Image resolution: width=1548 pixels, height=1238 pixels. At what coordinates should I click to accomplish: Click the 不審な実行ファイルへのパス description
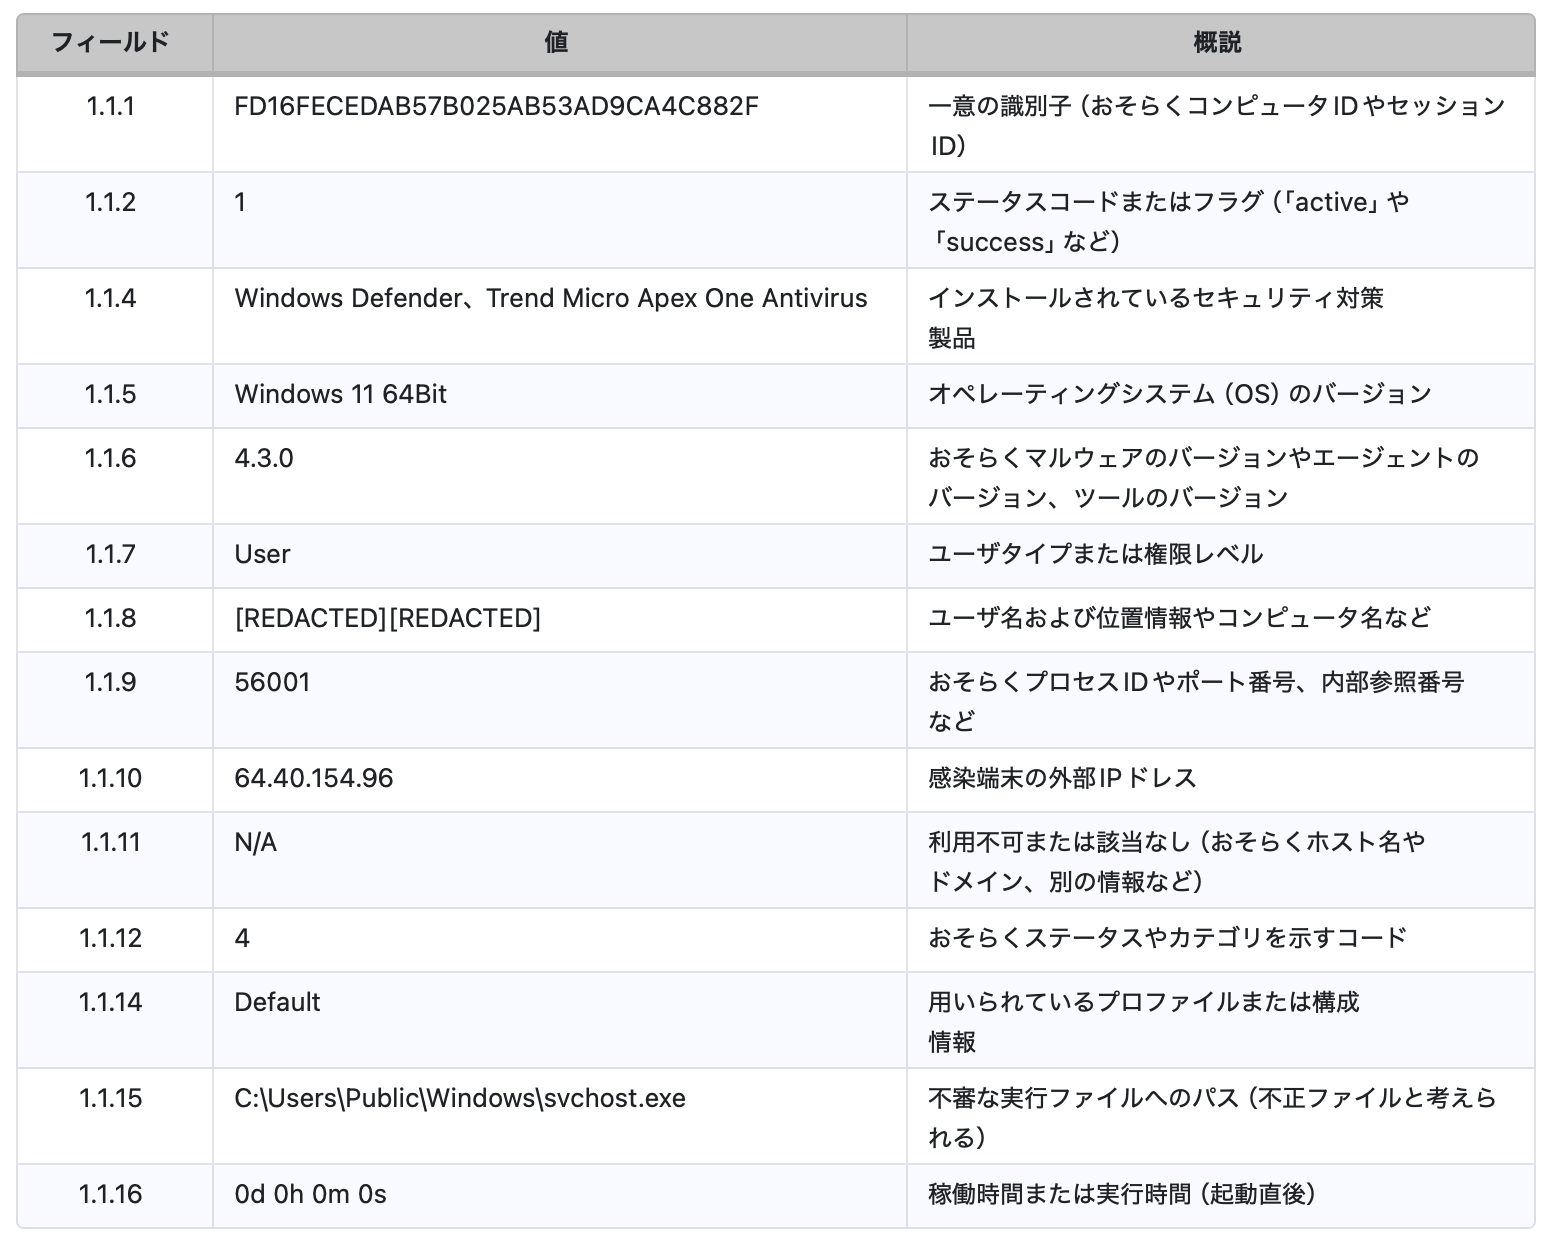tap(1212, 1118)
